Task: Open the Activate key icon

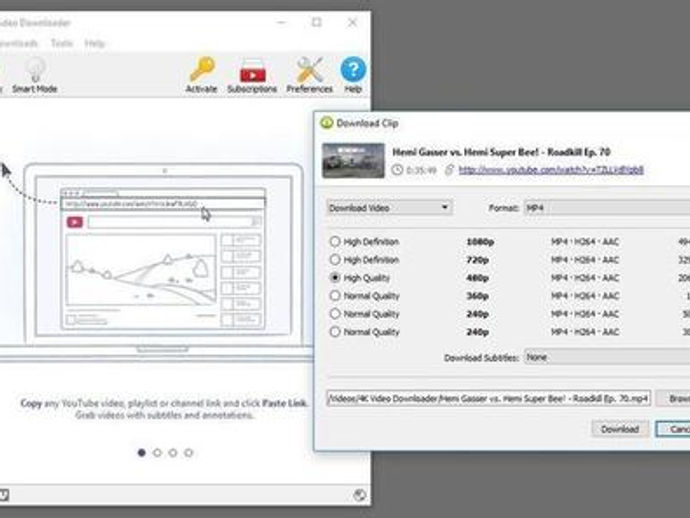Action: coord(202,70)
